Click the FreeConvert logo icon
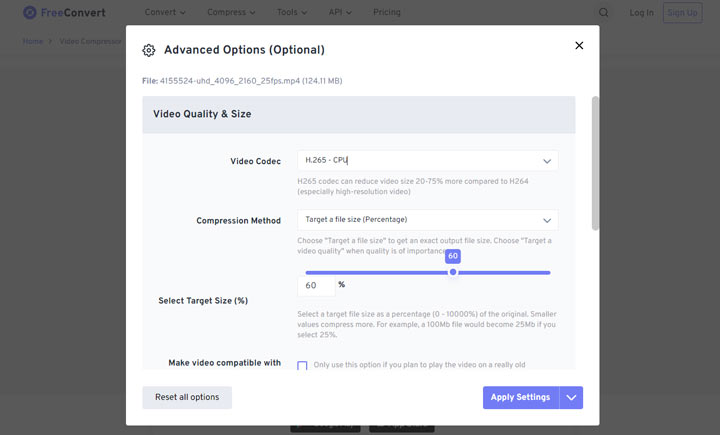 [x=30, y=13]
